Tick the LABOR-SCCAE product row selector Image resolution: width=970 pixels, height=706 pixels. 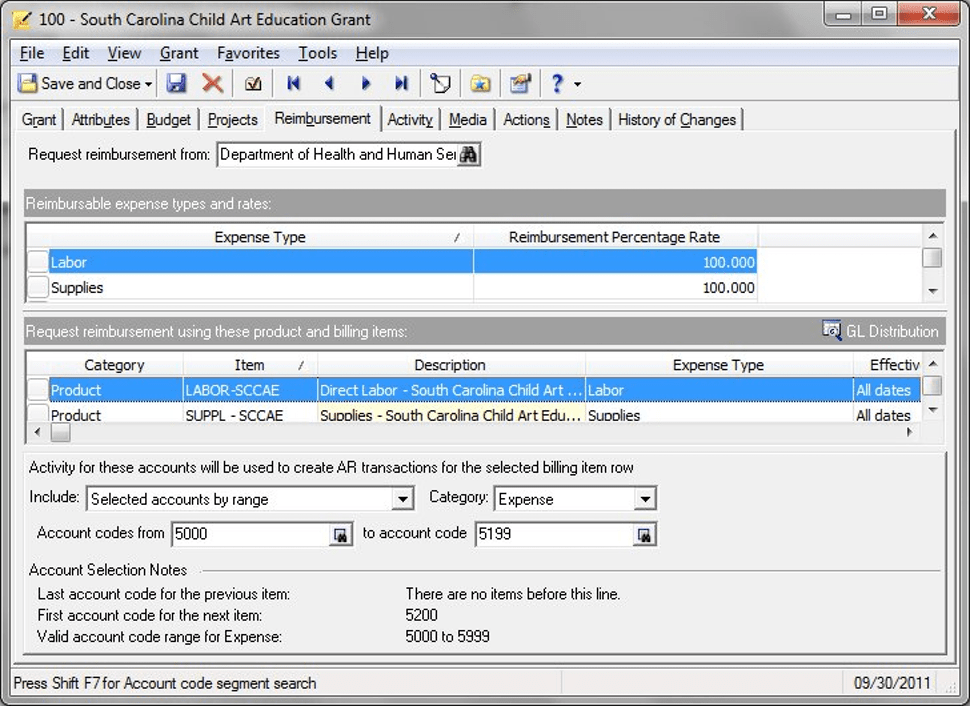pyautogui.click(x=37, y=390)
